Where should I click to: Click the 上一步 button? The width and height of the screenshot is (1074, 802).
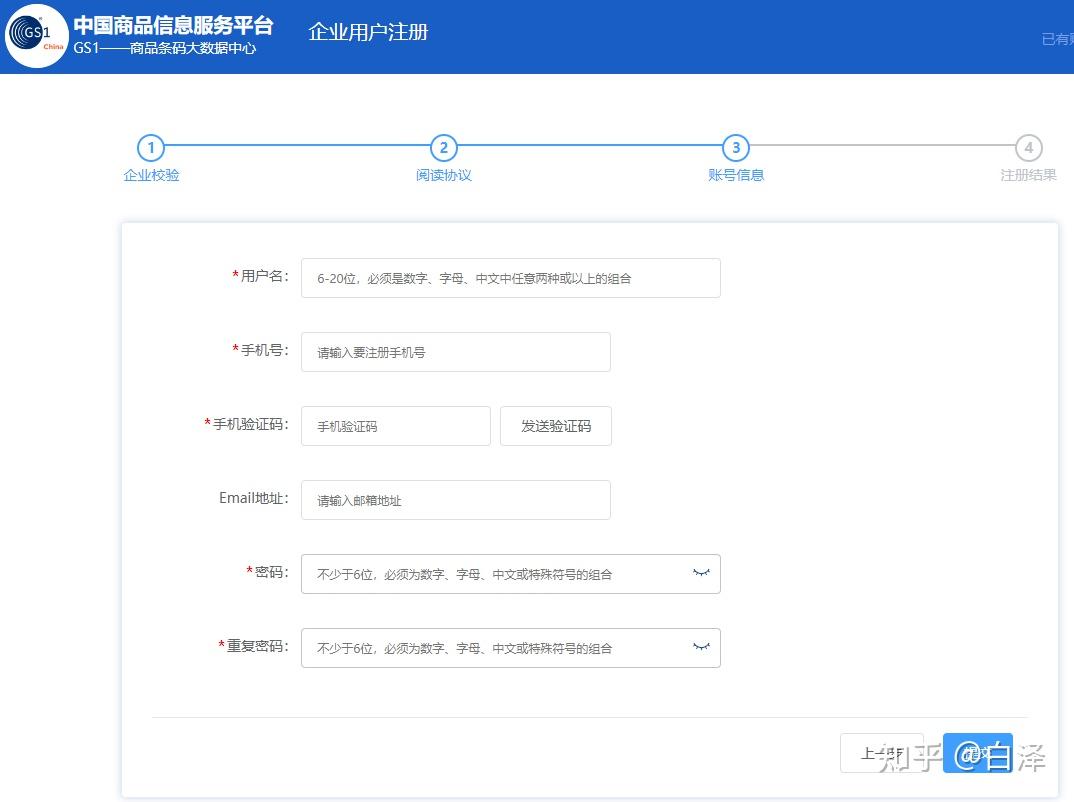883,753
